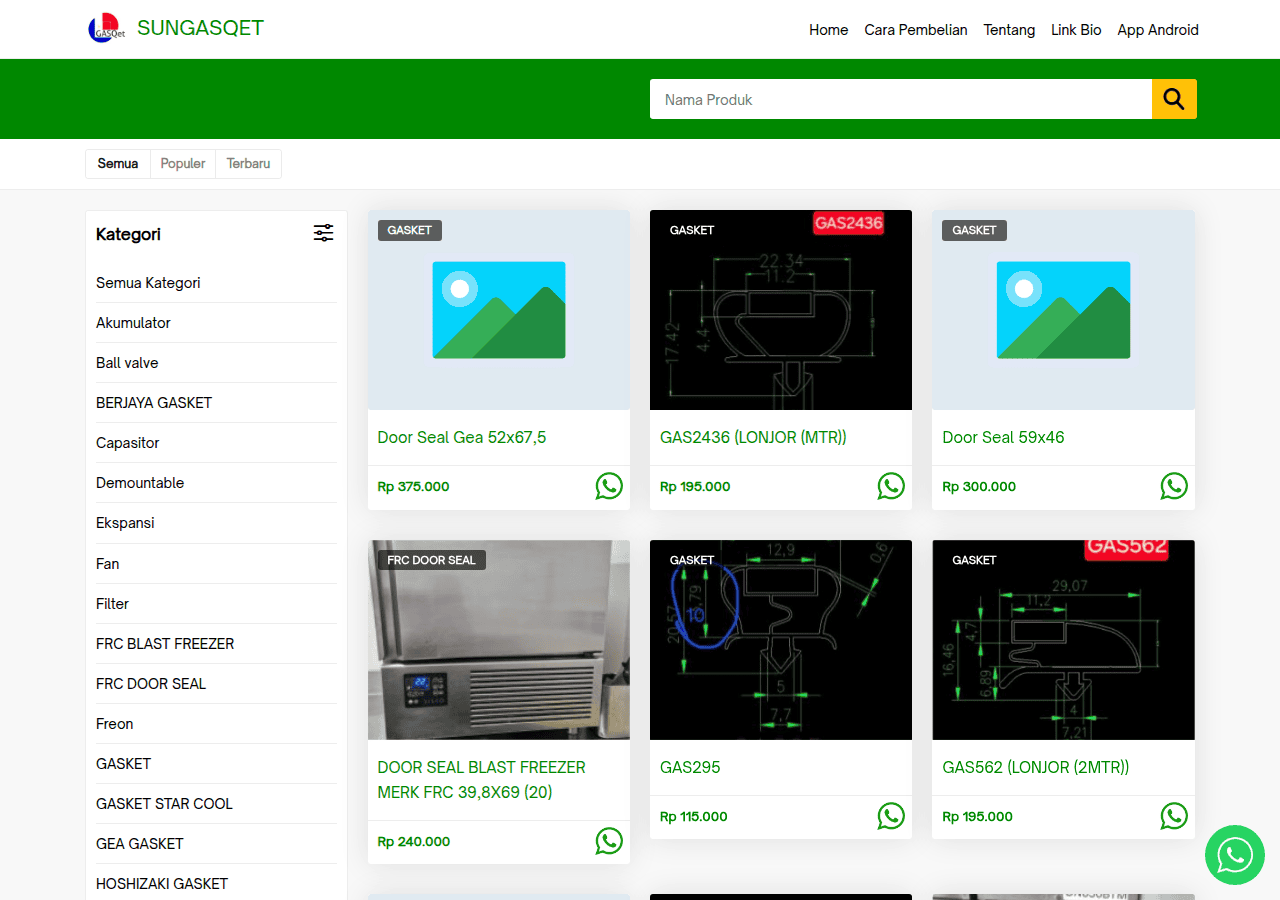
Task: Click WhatsApp icon on Door Seal 59x46
Action: click(1174, 486)
